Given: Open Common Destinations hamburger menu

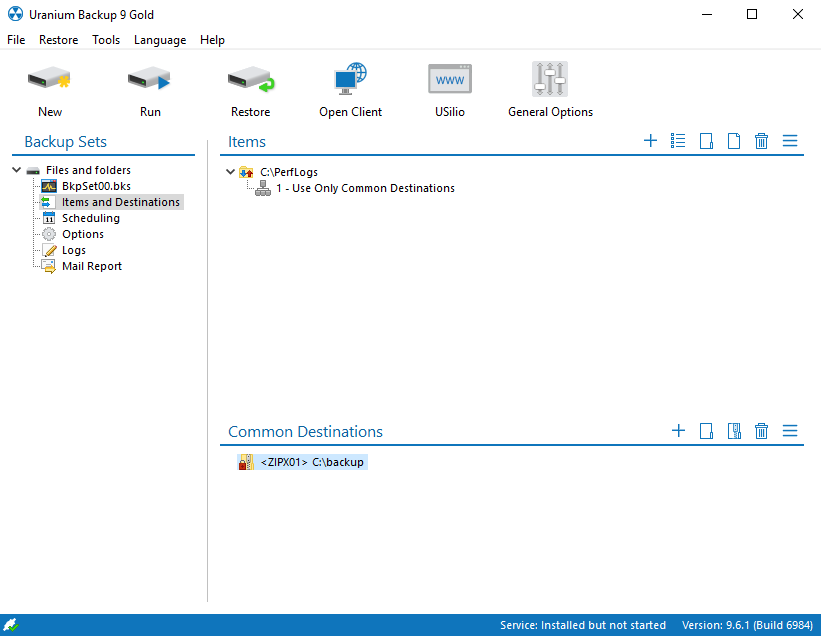Looking at the screenshot, I should pyautogui.click(x=789, y=431).
